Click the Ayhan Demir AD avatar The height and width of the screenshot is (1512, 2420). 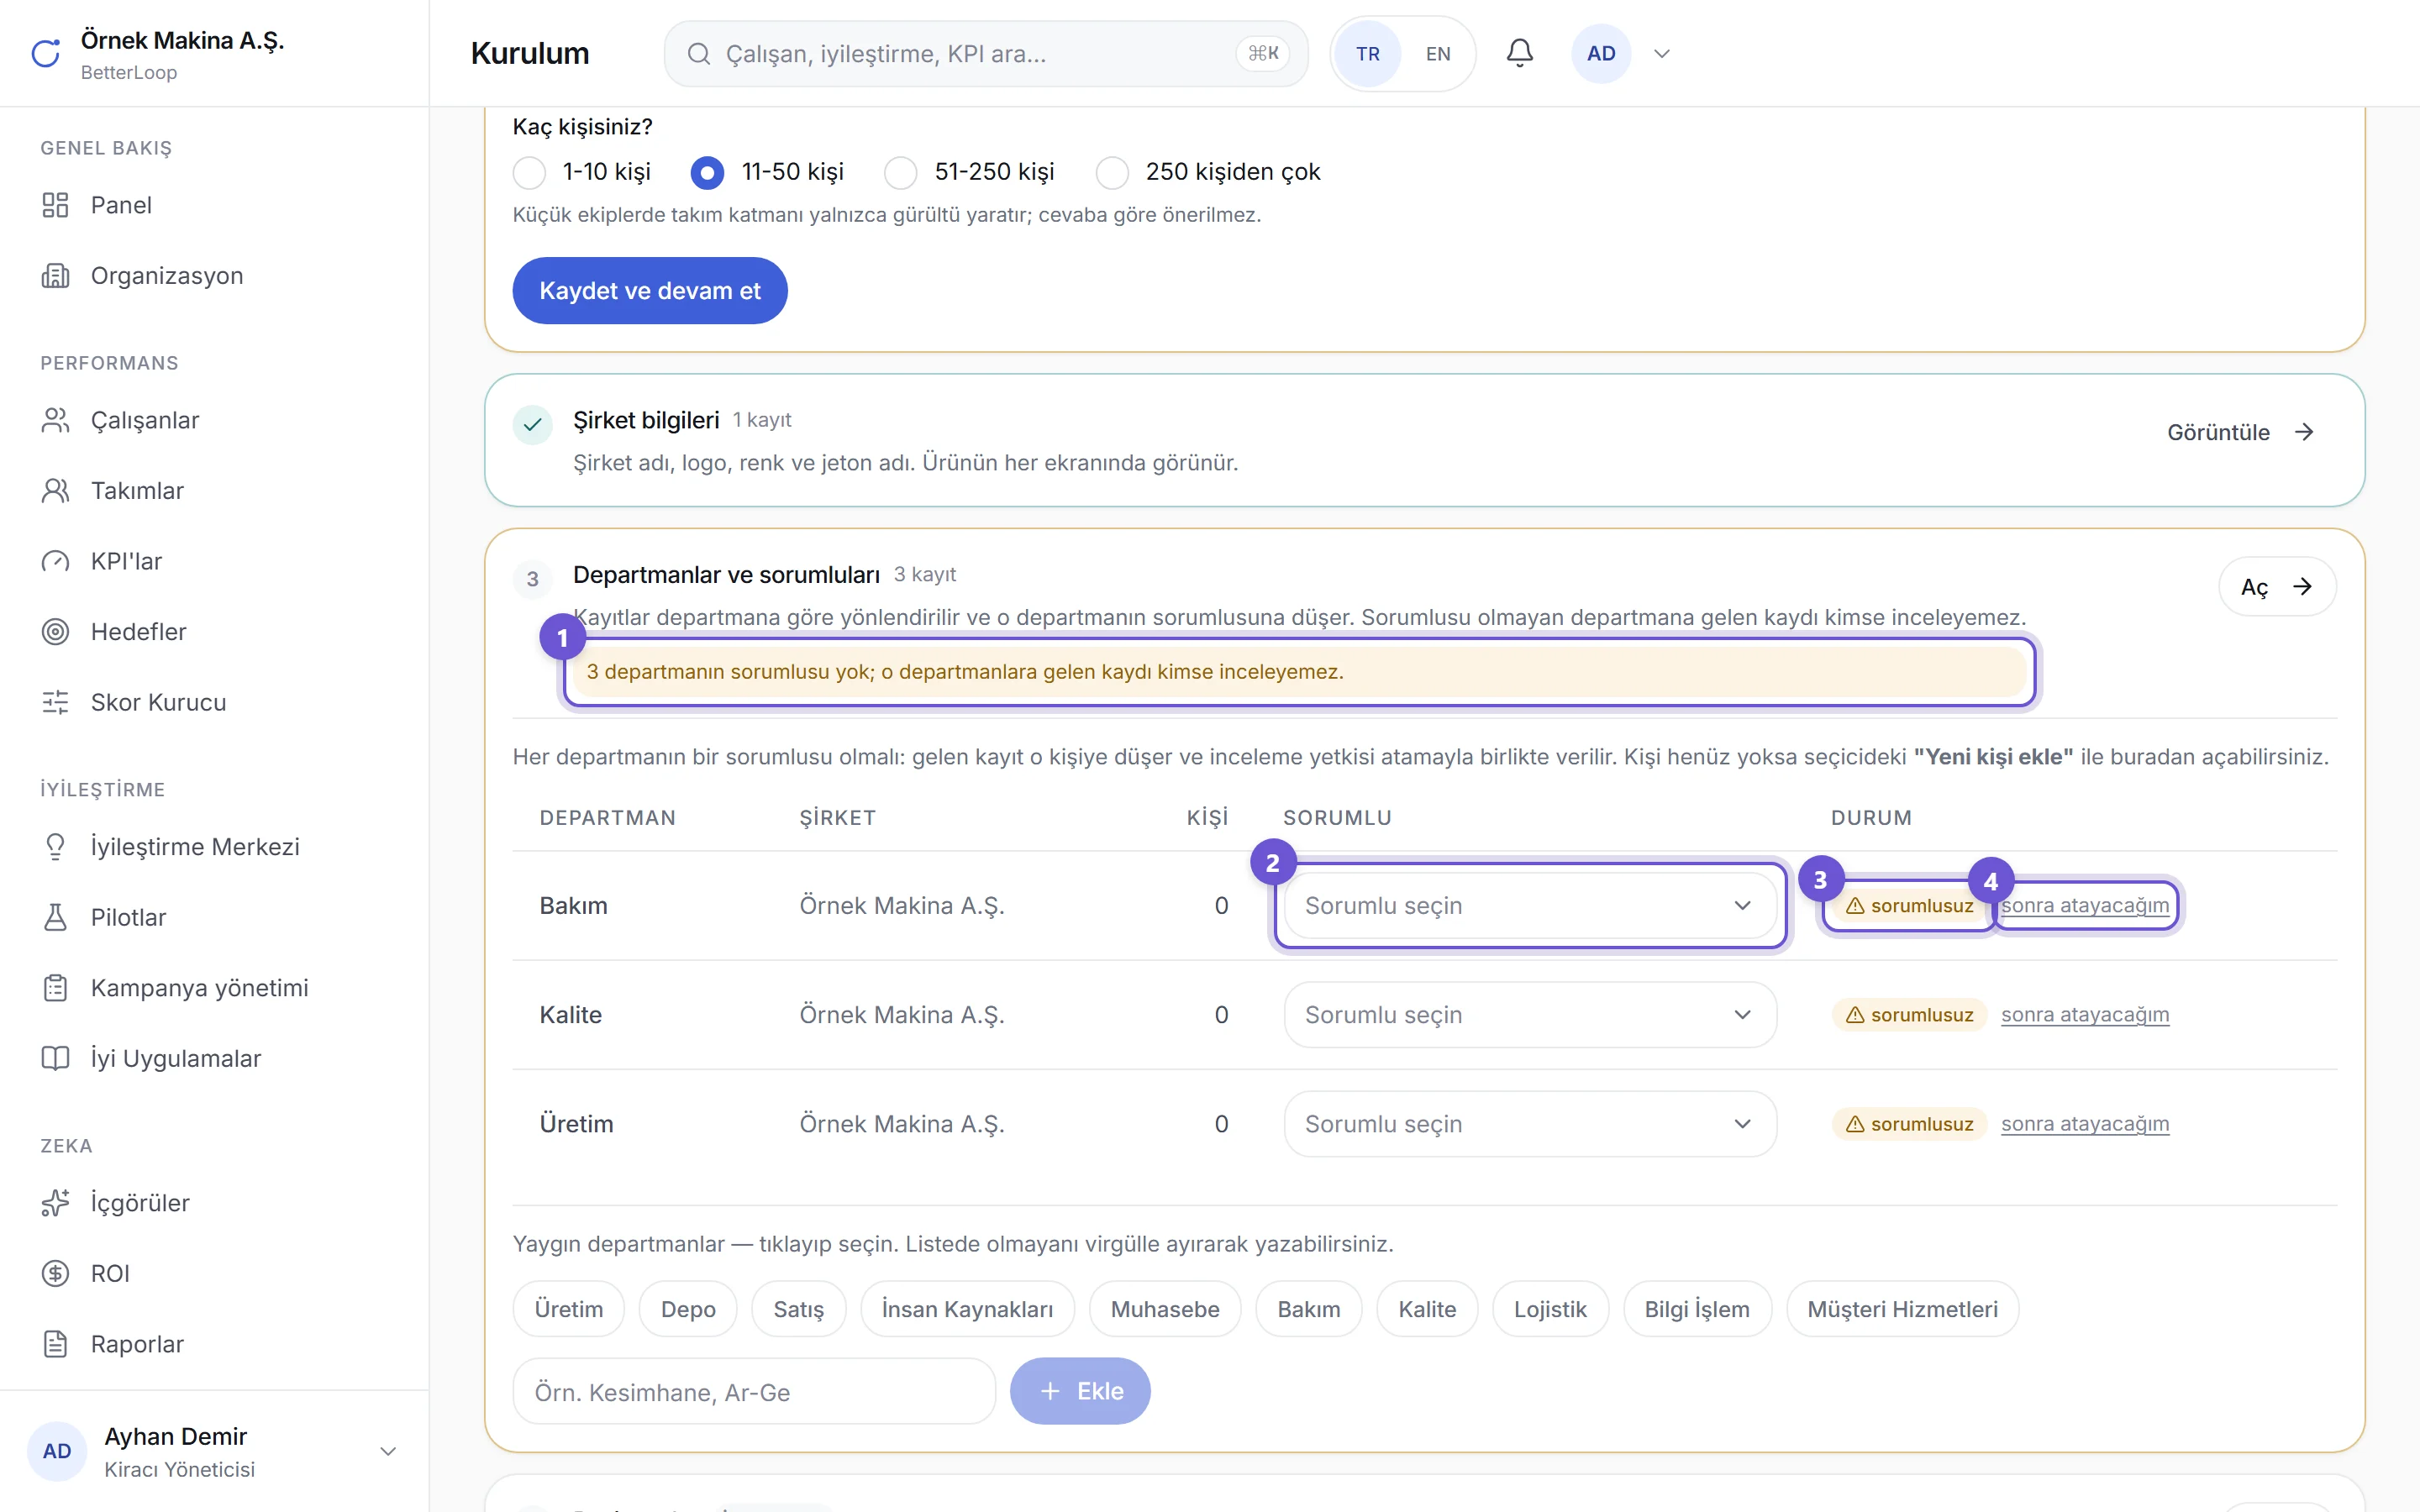tap(57, 1451)
